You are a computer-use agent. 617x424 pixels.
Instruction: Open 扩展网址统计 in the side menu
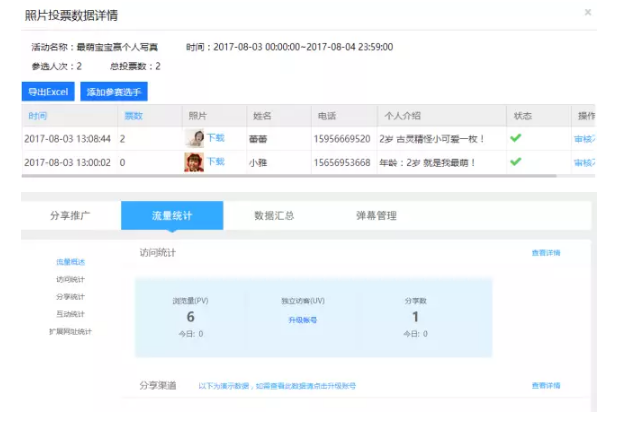click(x=70, y=331)
